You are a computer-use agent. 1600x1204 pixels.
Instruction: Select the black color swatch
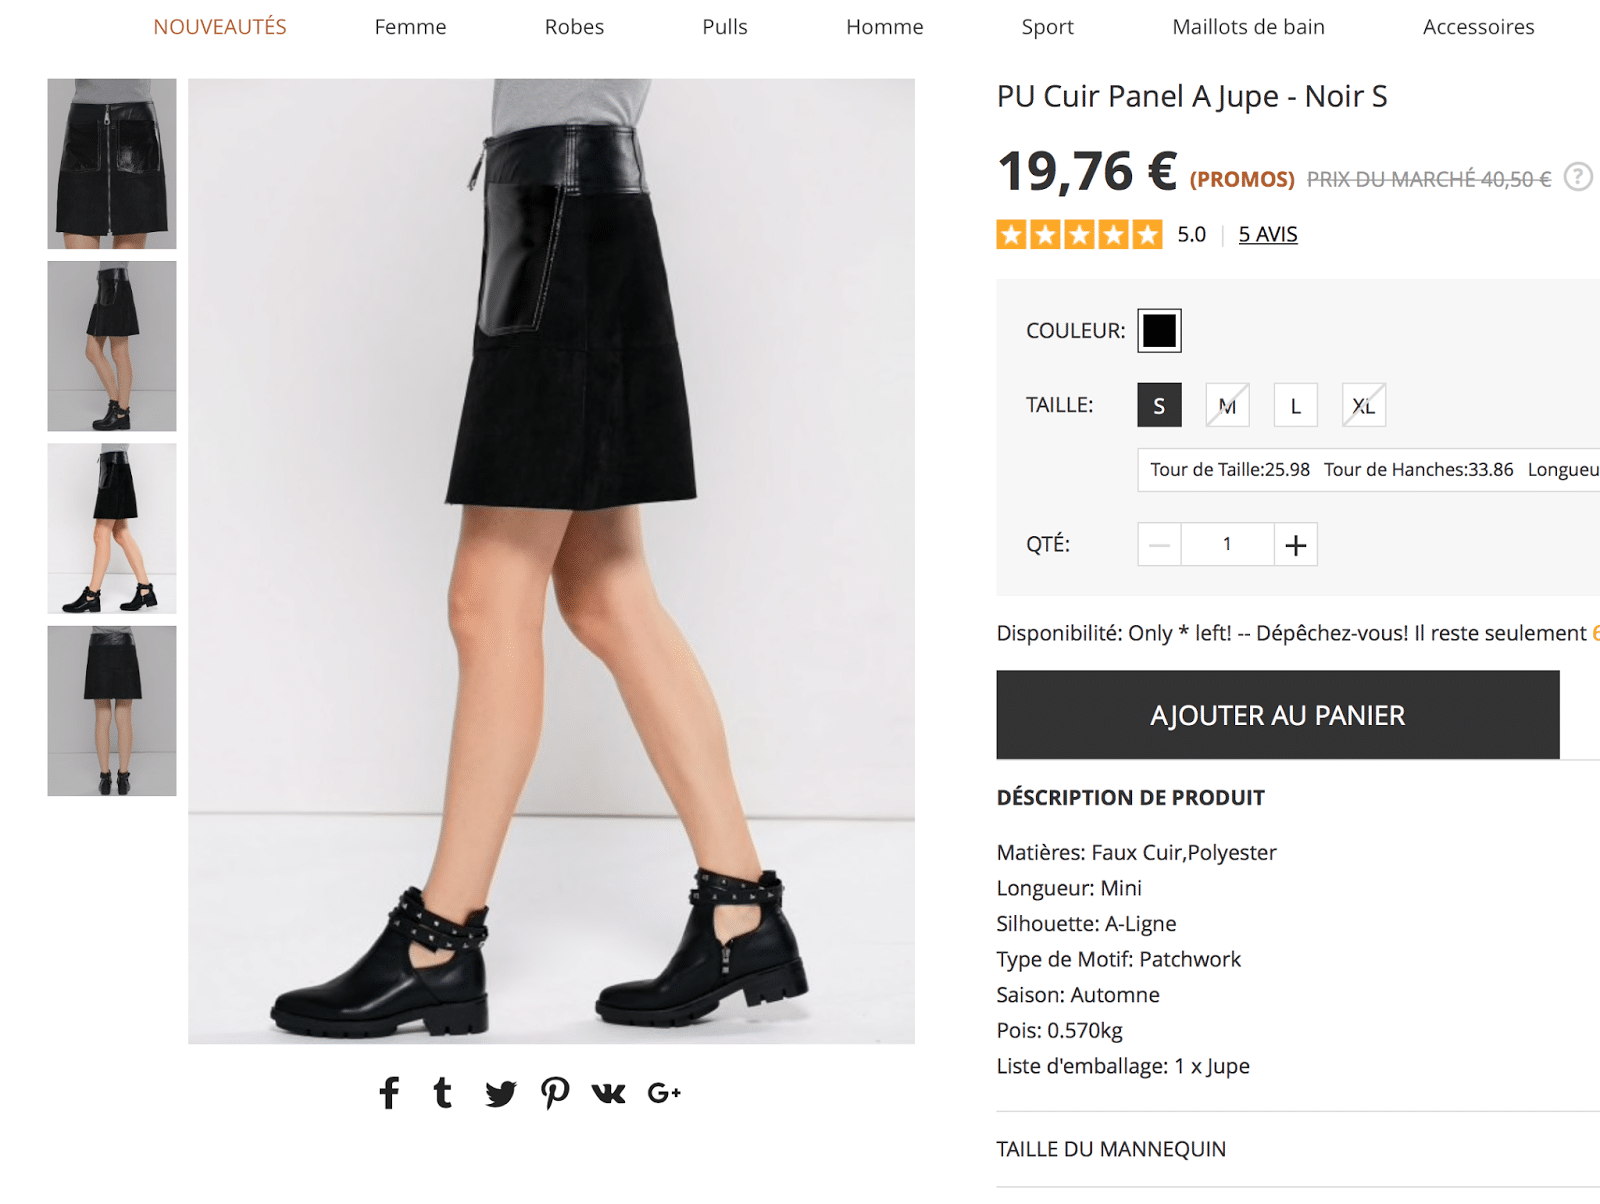click(1159, 331)
